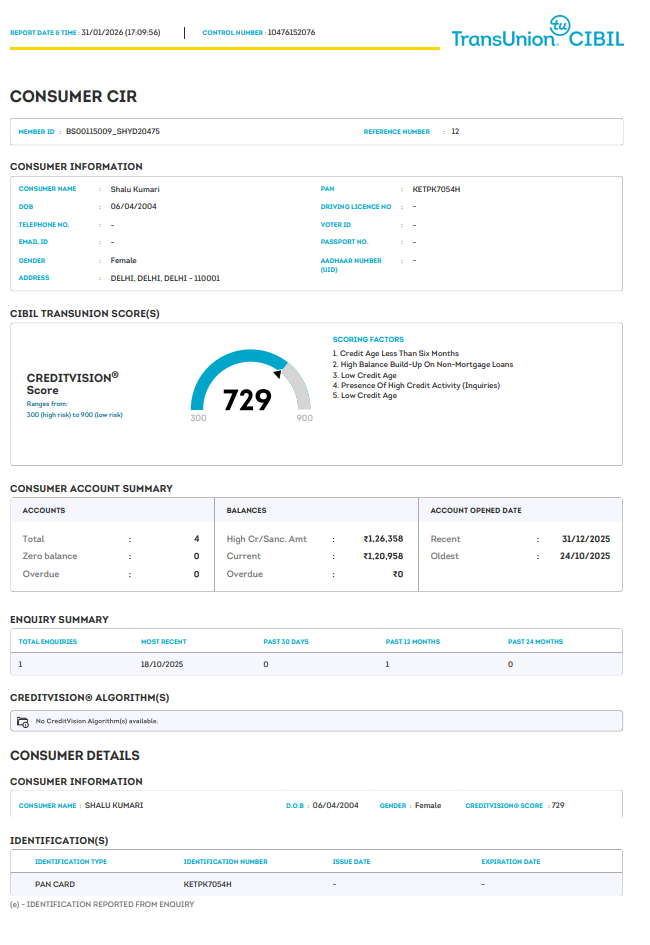Click the PAN CARD identification row

(316, 885)
